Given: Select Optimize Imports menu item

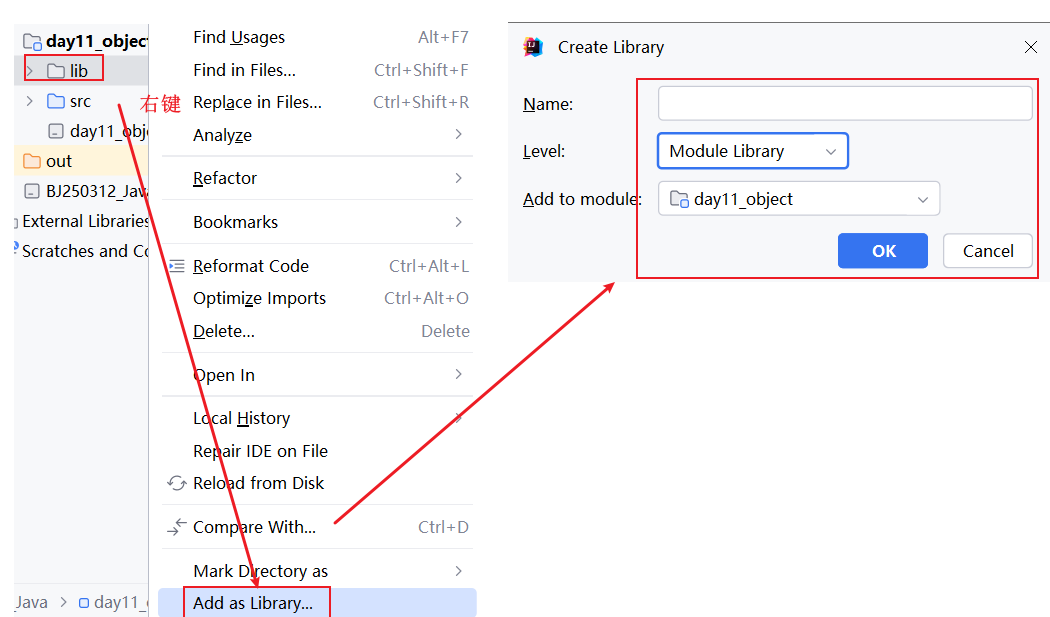Looking at the screenshot, I should coord(260,298).
